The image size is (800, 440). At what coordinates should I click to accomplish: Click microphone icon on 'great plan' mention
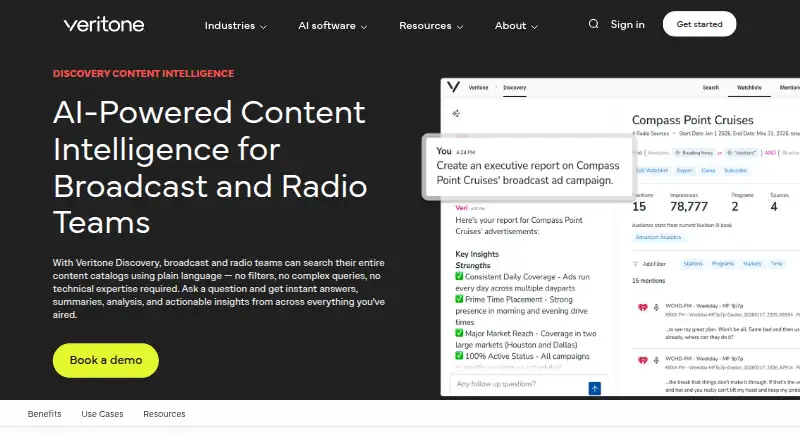[656, 307]
